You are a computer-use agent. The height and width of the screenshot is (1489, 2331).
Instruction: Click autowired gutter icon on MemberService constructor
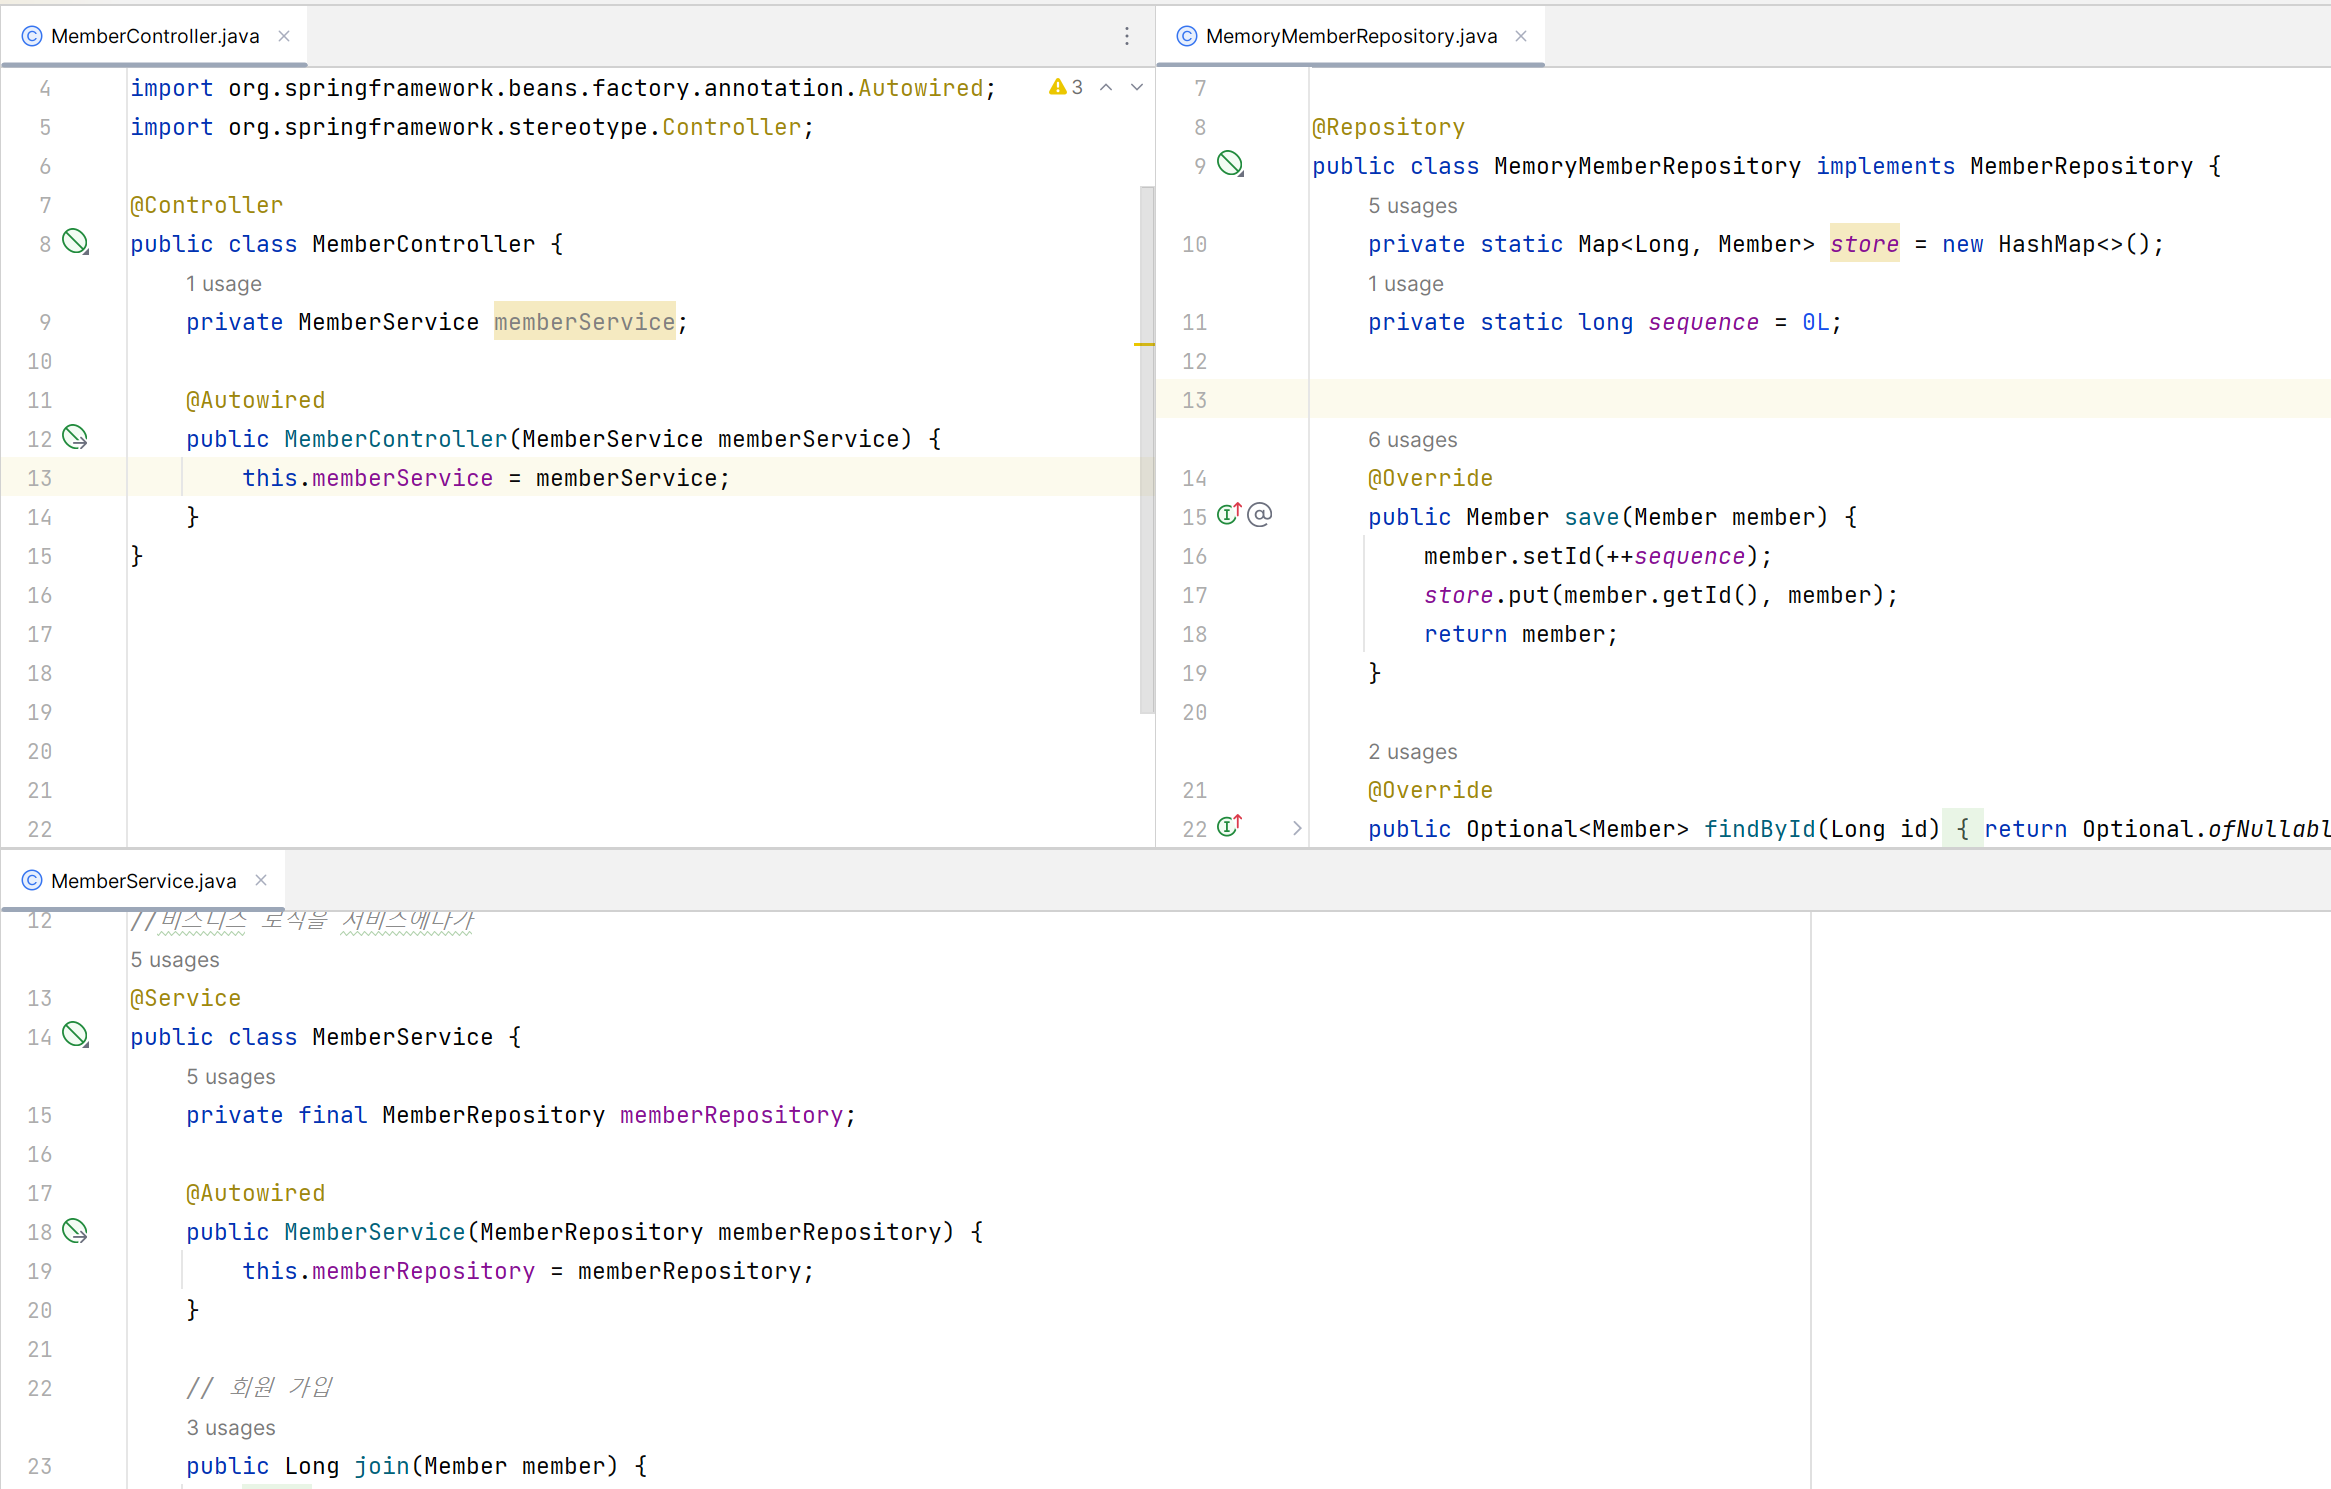pyautogui.click(x=76, y=1230)
